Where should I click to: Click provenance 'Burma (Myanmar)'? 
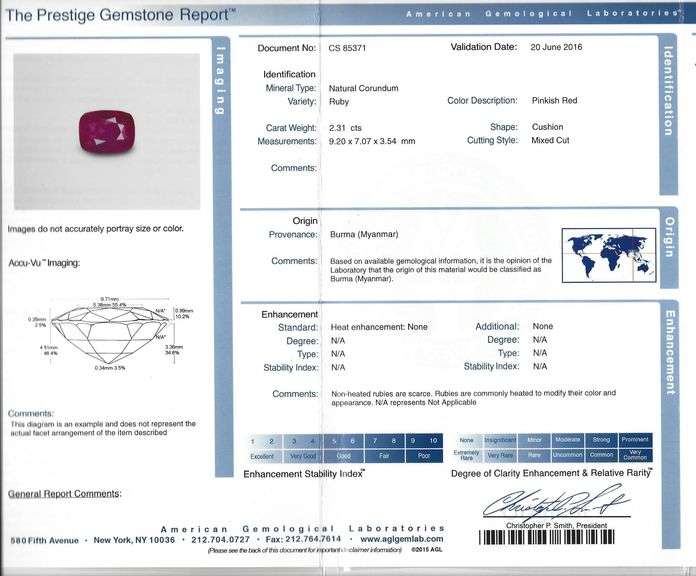point(364,234)
